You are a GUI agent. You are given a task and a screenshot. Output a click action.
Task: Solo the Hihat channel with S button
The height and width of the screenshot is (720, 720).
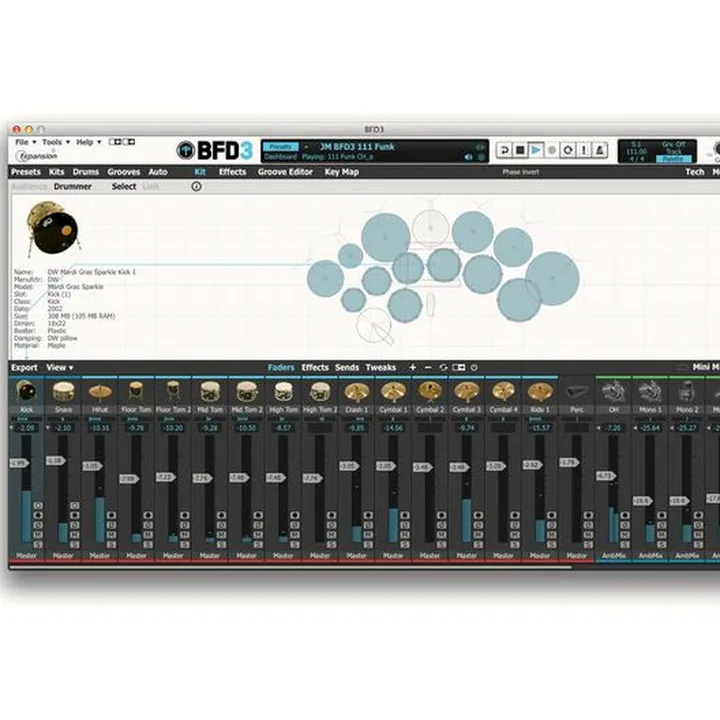click(111, 544)
